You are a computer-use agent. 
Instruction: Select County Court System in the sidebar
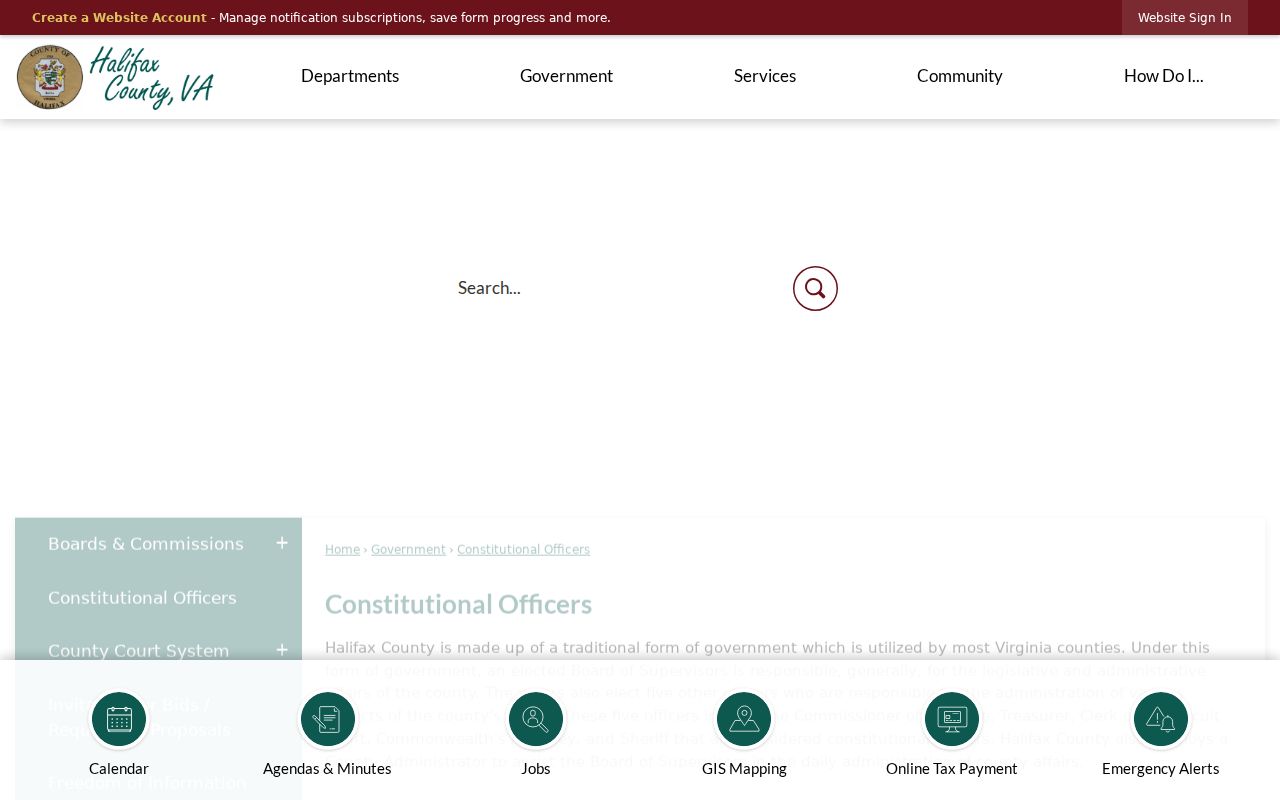tap(139, 651)
